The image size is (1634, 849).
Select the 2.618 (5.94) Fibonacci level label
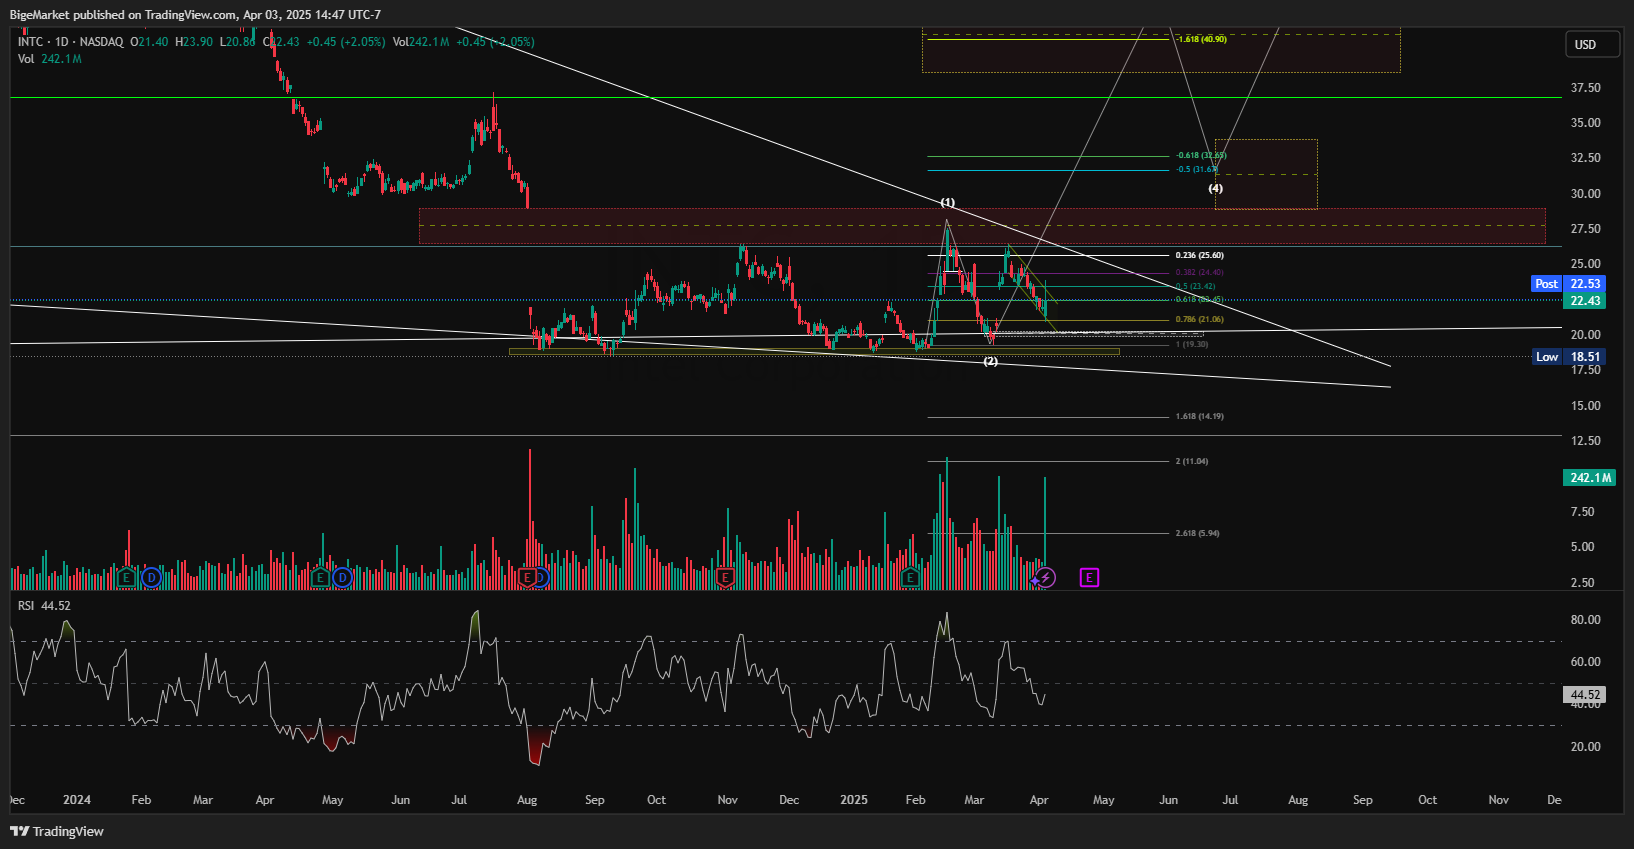click(x=1197, y=533)
